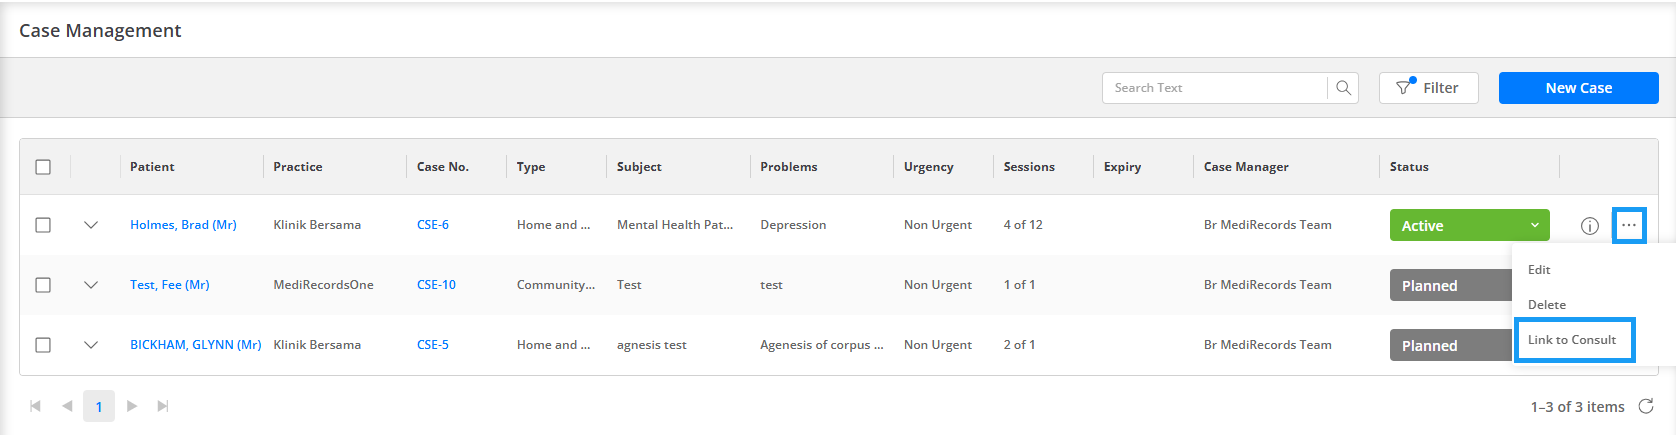Tick the select-all header checkbox
Image resolution: width=1676 pixels, height=435 pixels.
tap(43, 167)
